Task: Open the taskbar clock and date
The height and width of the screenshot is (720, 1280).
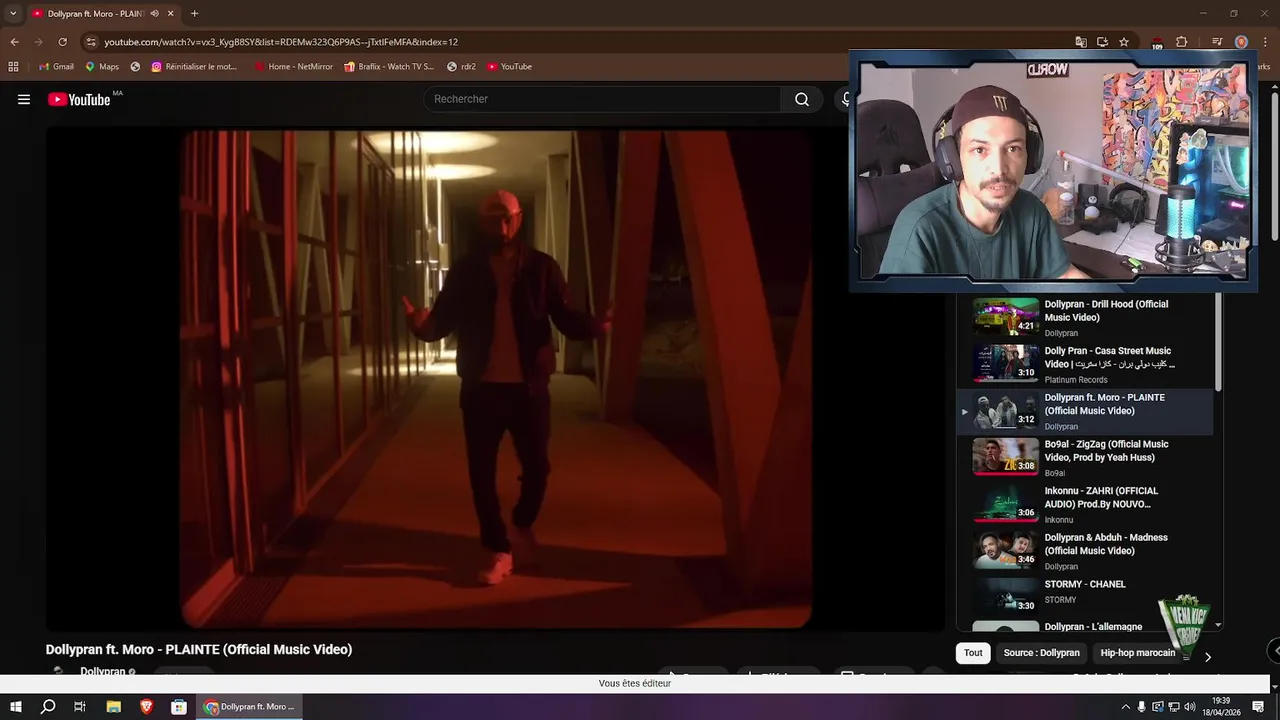Action: [x=1221, y=707]
